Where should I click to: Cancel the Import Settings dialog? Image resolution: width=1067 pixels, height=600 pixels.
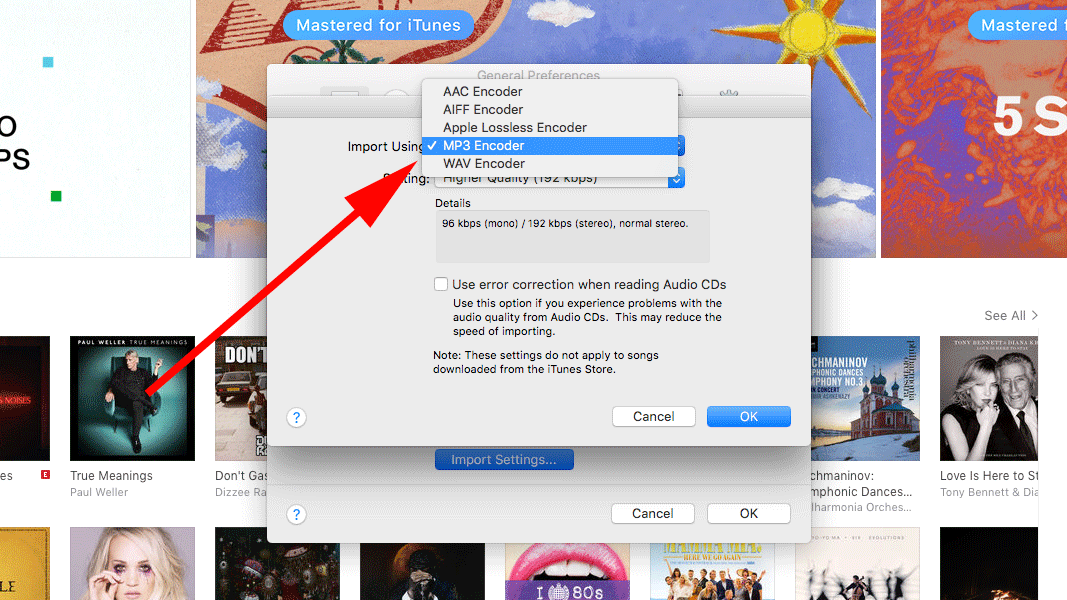tap(653, 416)
